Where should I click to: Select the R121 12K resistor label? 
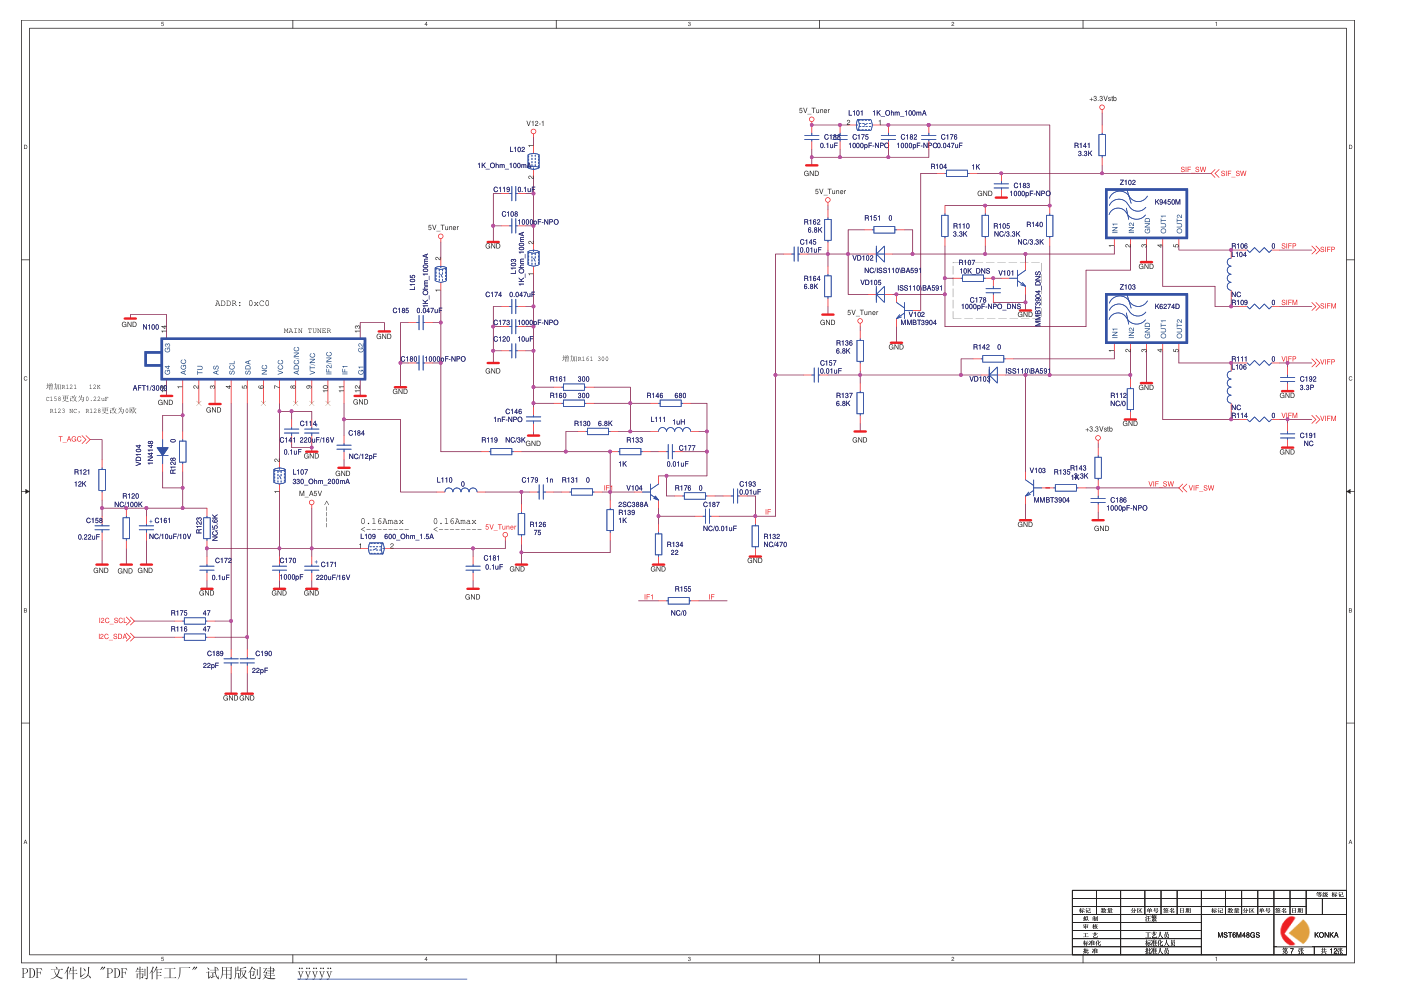[82, 478]
